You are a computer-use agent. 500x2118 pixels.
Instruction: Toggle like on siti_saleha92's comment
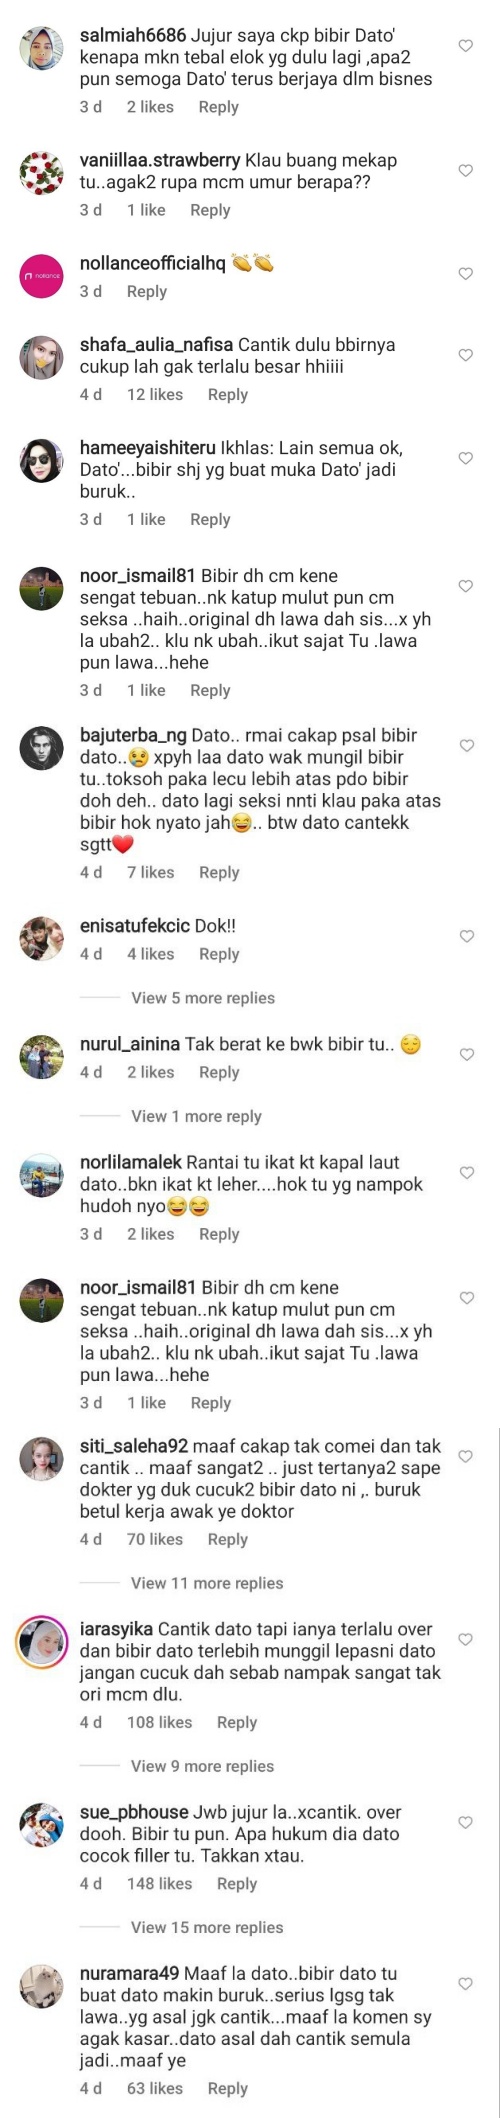465,1456
